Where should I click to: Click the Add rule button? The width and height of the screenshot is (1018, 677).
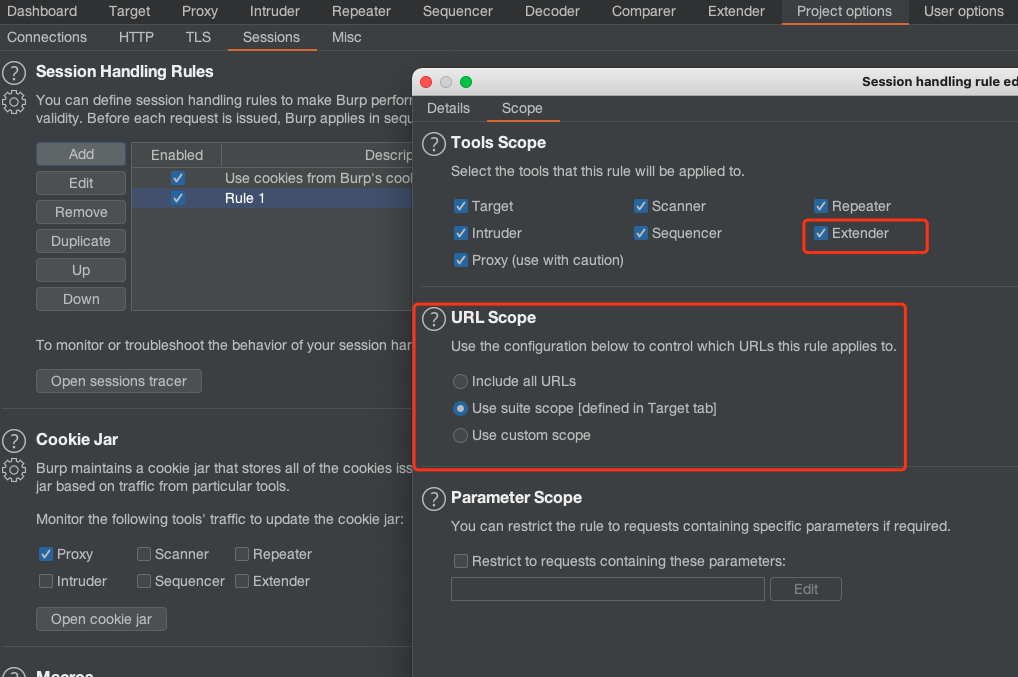point(81,154)
